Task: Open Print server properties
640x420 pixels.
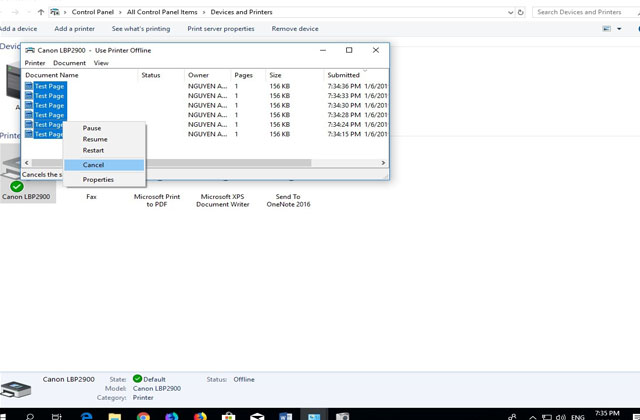Action: tap(221, 29)
